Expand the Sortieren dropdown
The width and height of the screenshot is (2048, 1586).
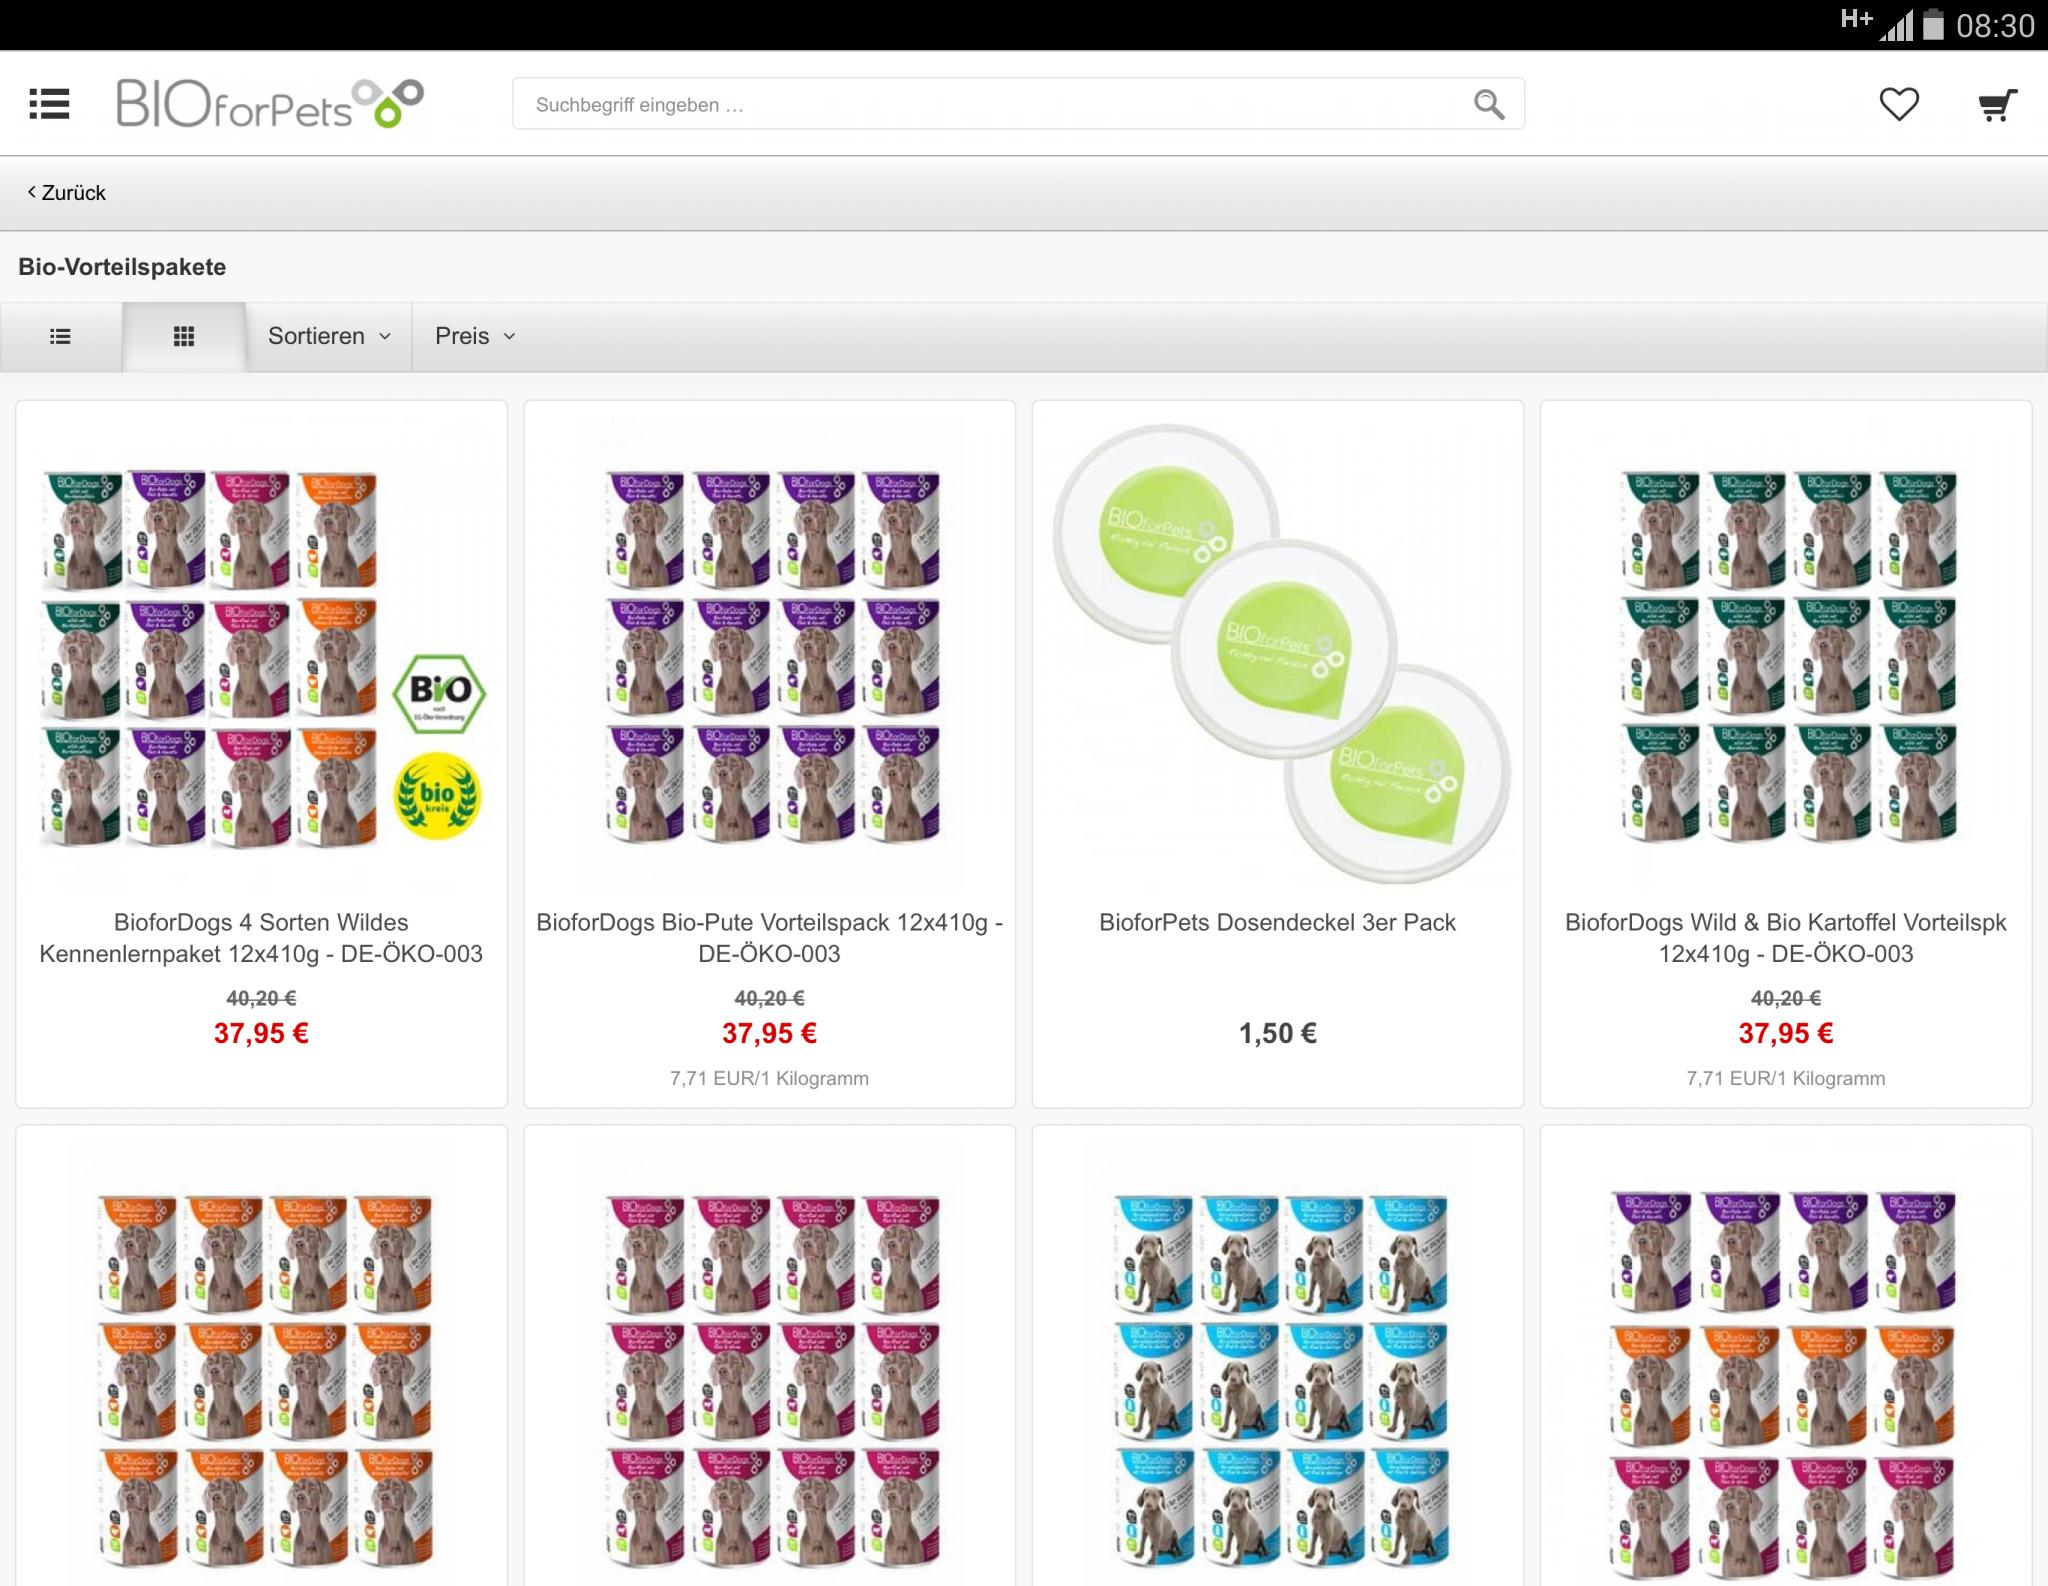(x=329, y=337)
